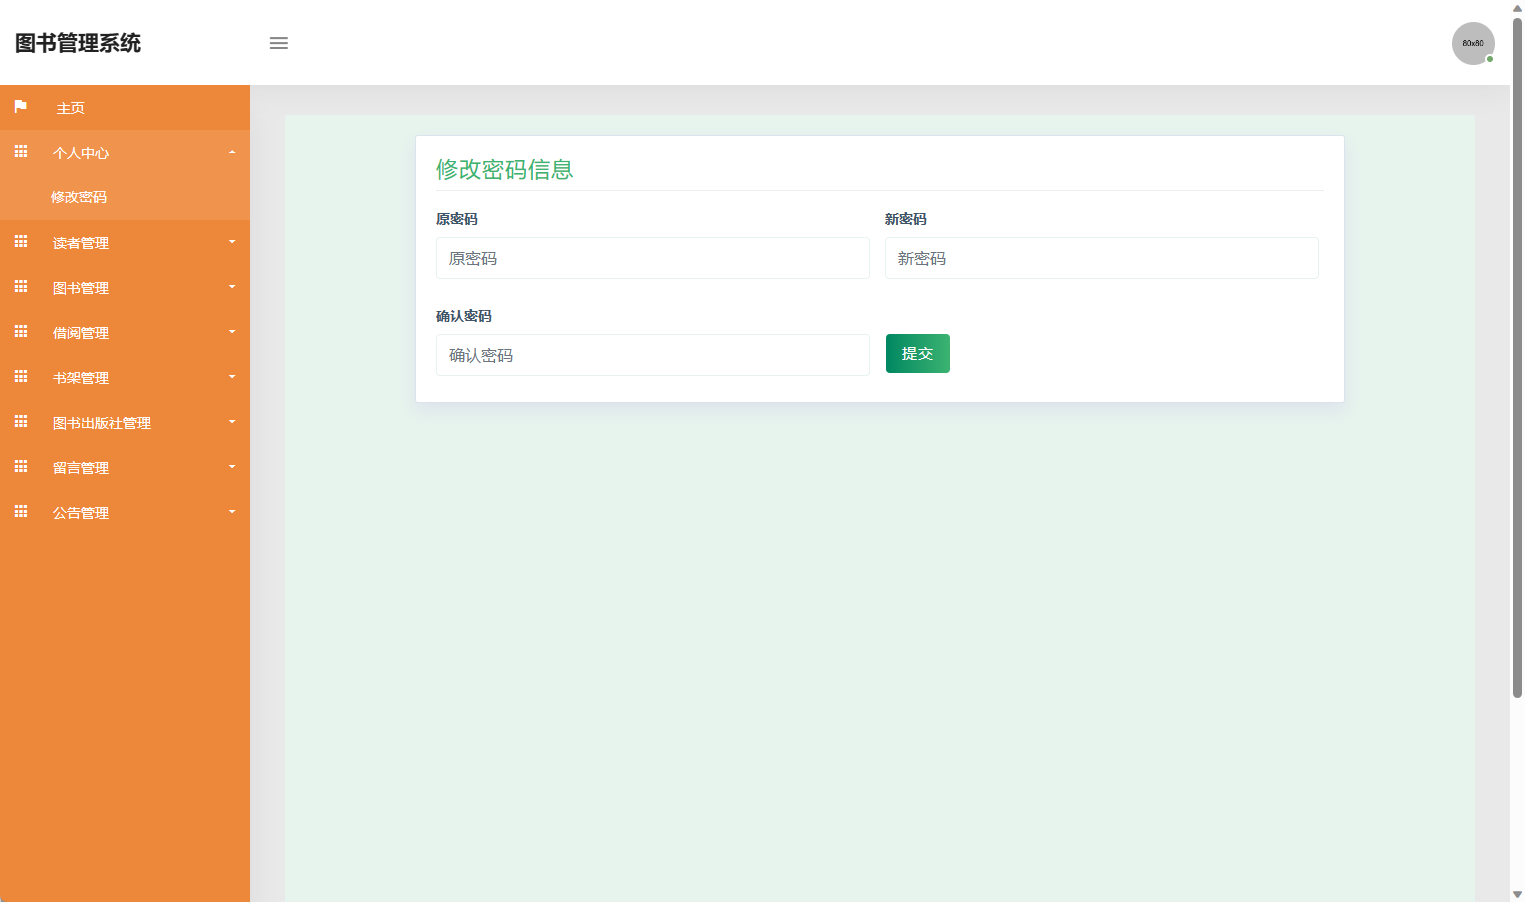Click the grid icon next to 留言管理
1525x902 pixels.
[20, 466]
